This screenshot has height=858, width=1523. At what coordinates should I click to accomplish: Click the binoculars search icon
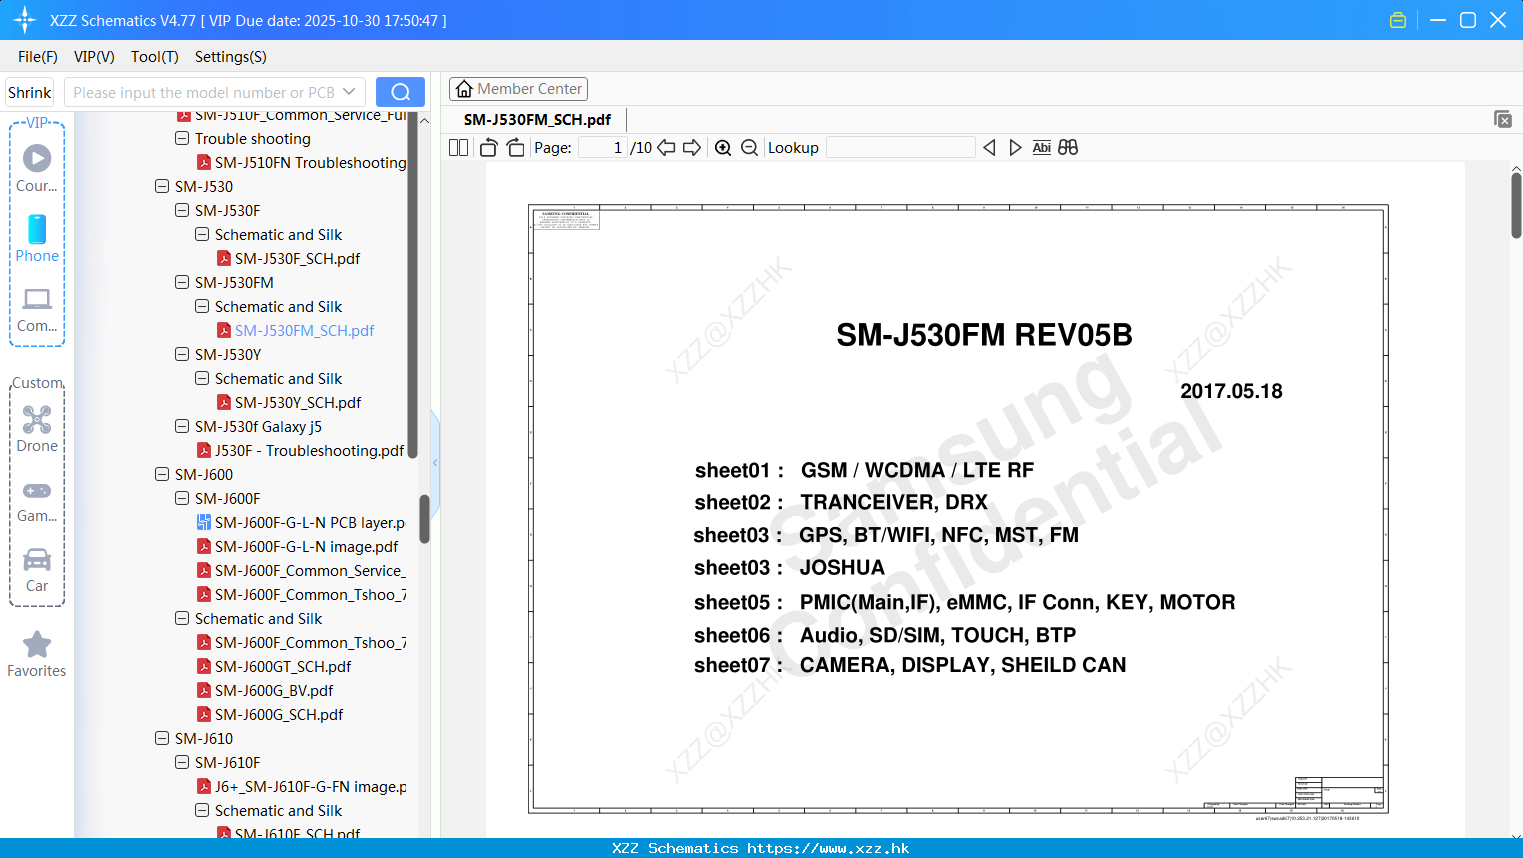pos(1068,148)
